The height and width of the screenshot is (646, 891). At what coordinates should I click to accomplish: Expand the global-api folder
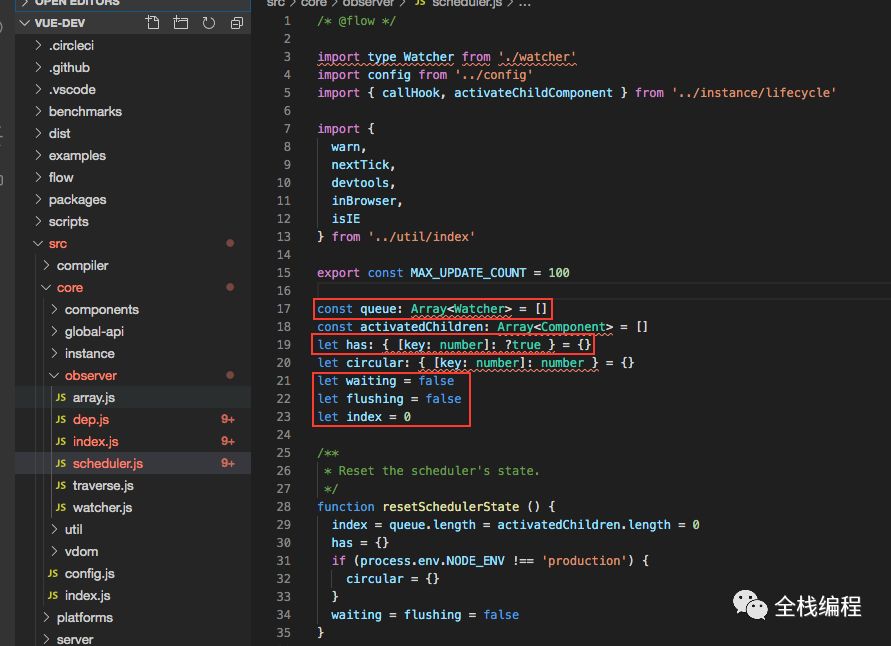click(54, 331)
